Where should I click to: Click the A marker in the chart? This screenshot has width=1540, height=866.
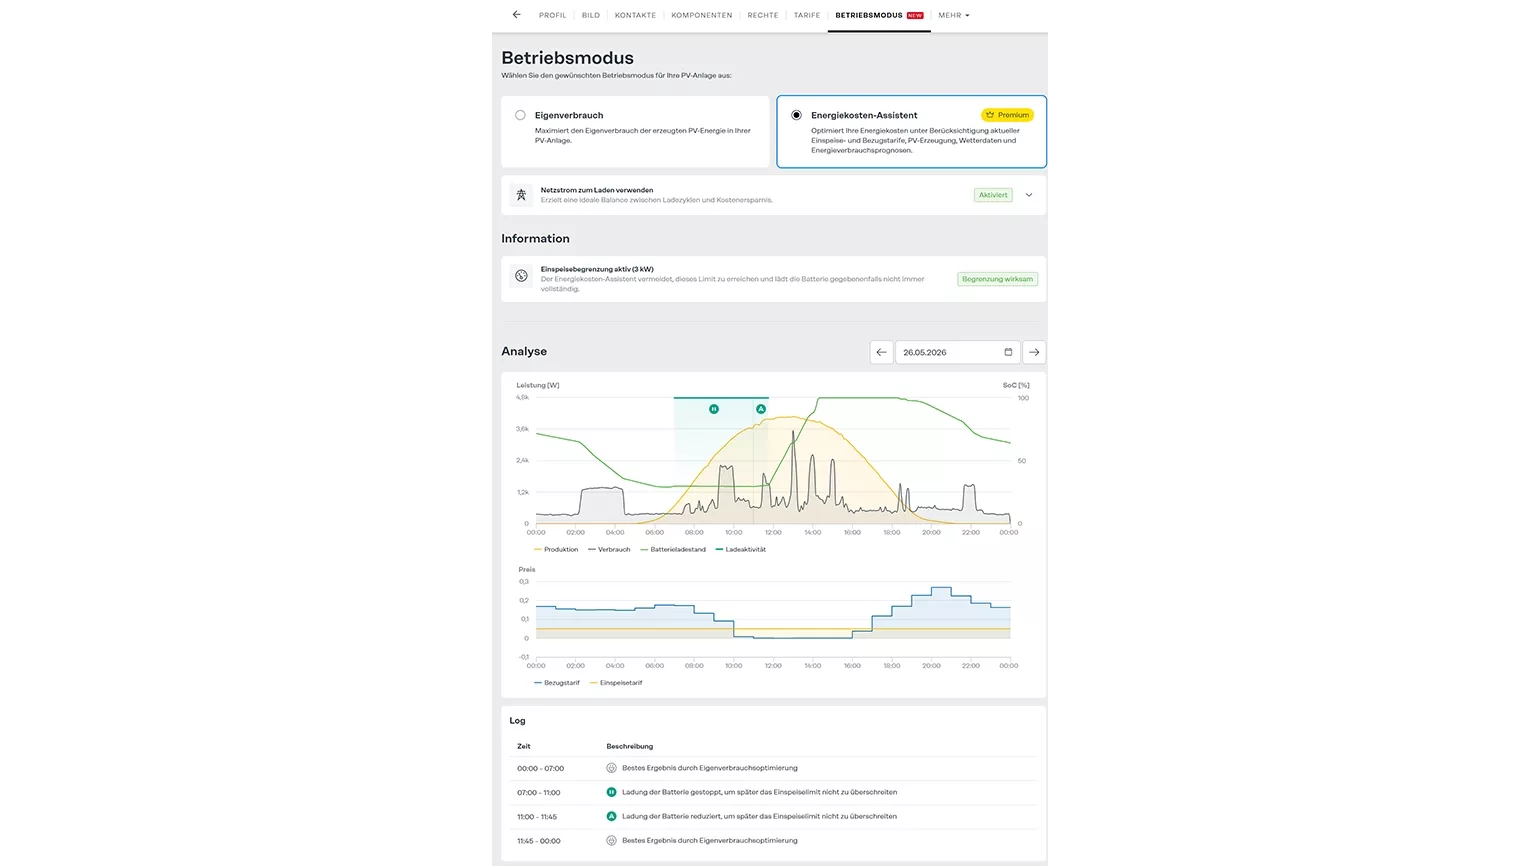click(761, 409)
